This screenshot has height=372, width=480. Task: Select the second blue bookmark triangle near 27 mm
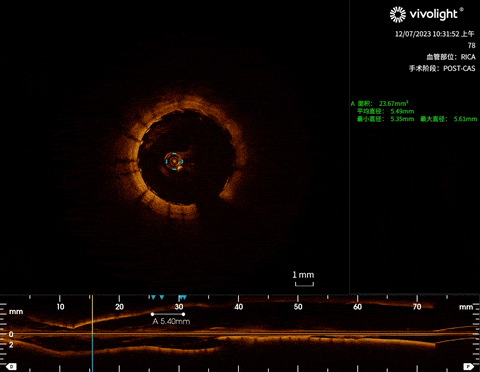coord(162,297)
